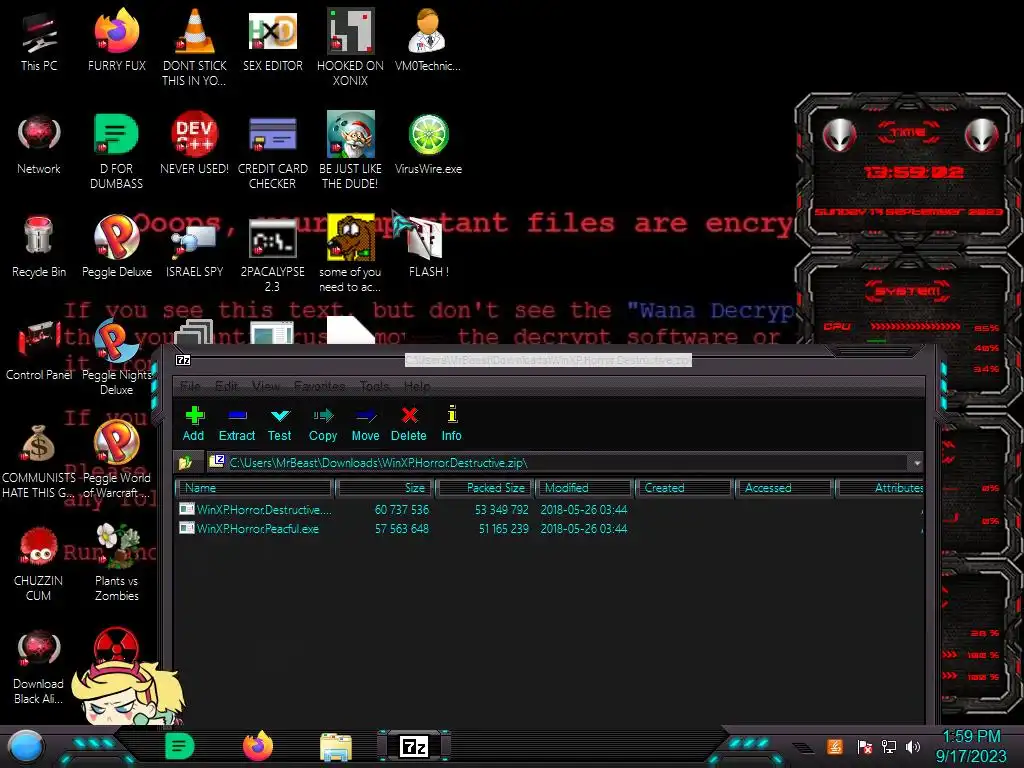Open the Edit menu in 7-Zip
Screen dimensions: 1024x768
click(x=227, y=386)
